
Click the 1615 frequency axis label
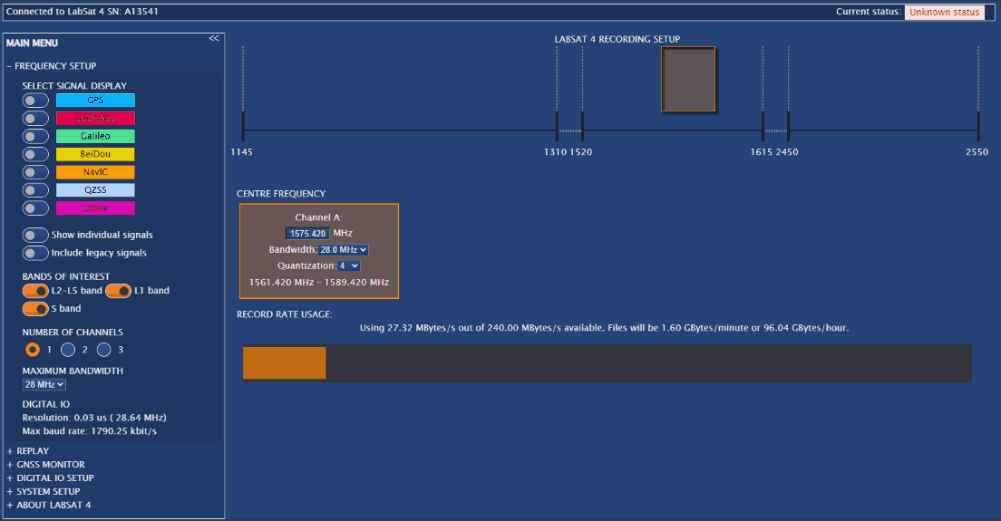[761, 152]
